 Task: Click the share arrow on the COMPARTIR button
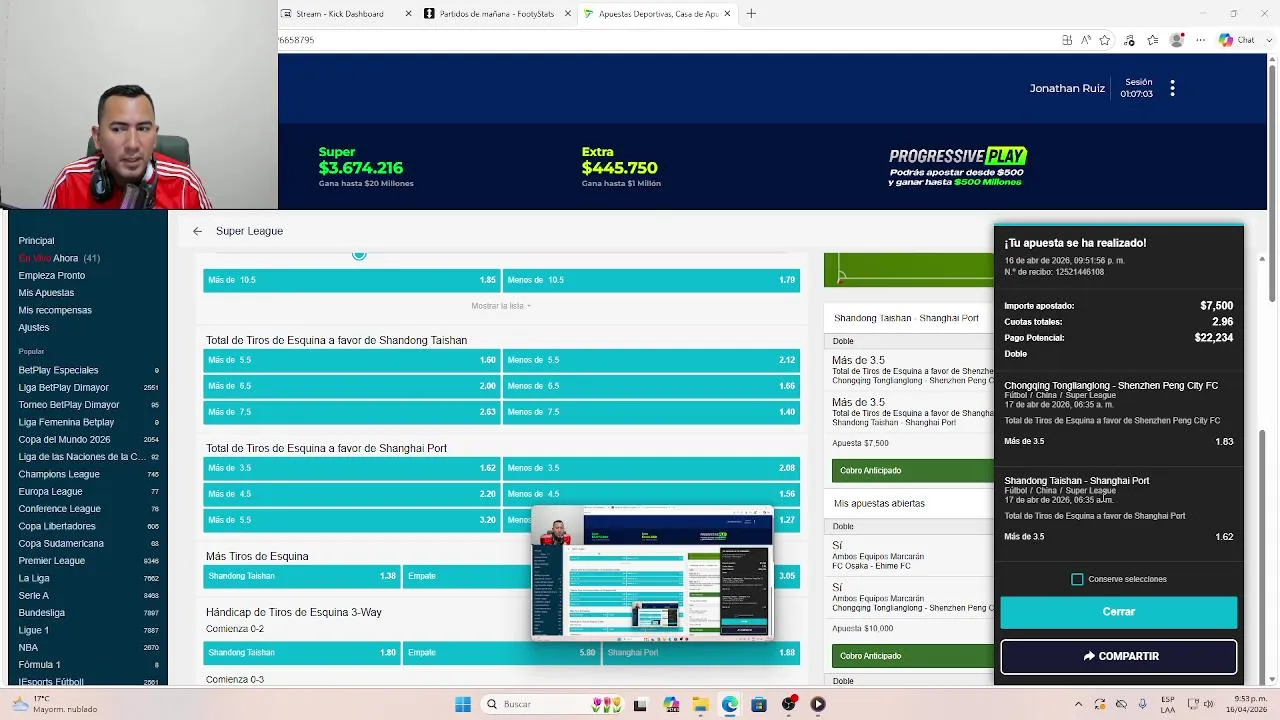click(1089, 656)
